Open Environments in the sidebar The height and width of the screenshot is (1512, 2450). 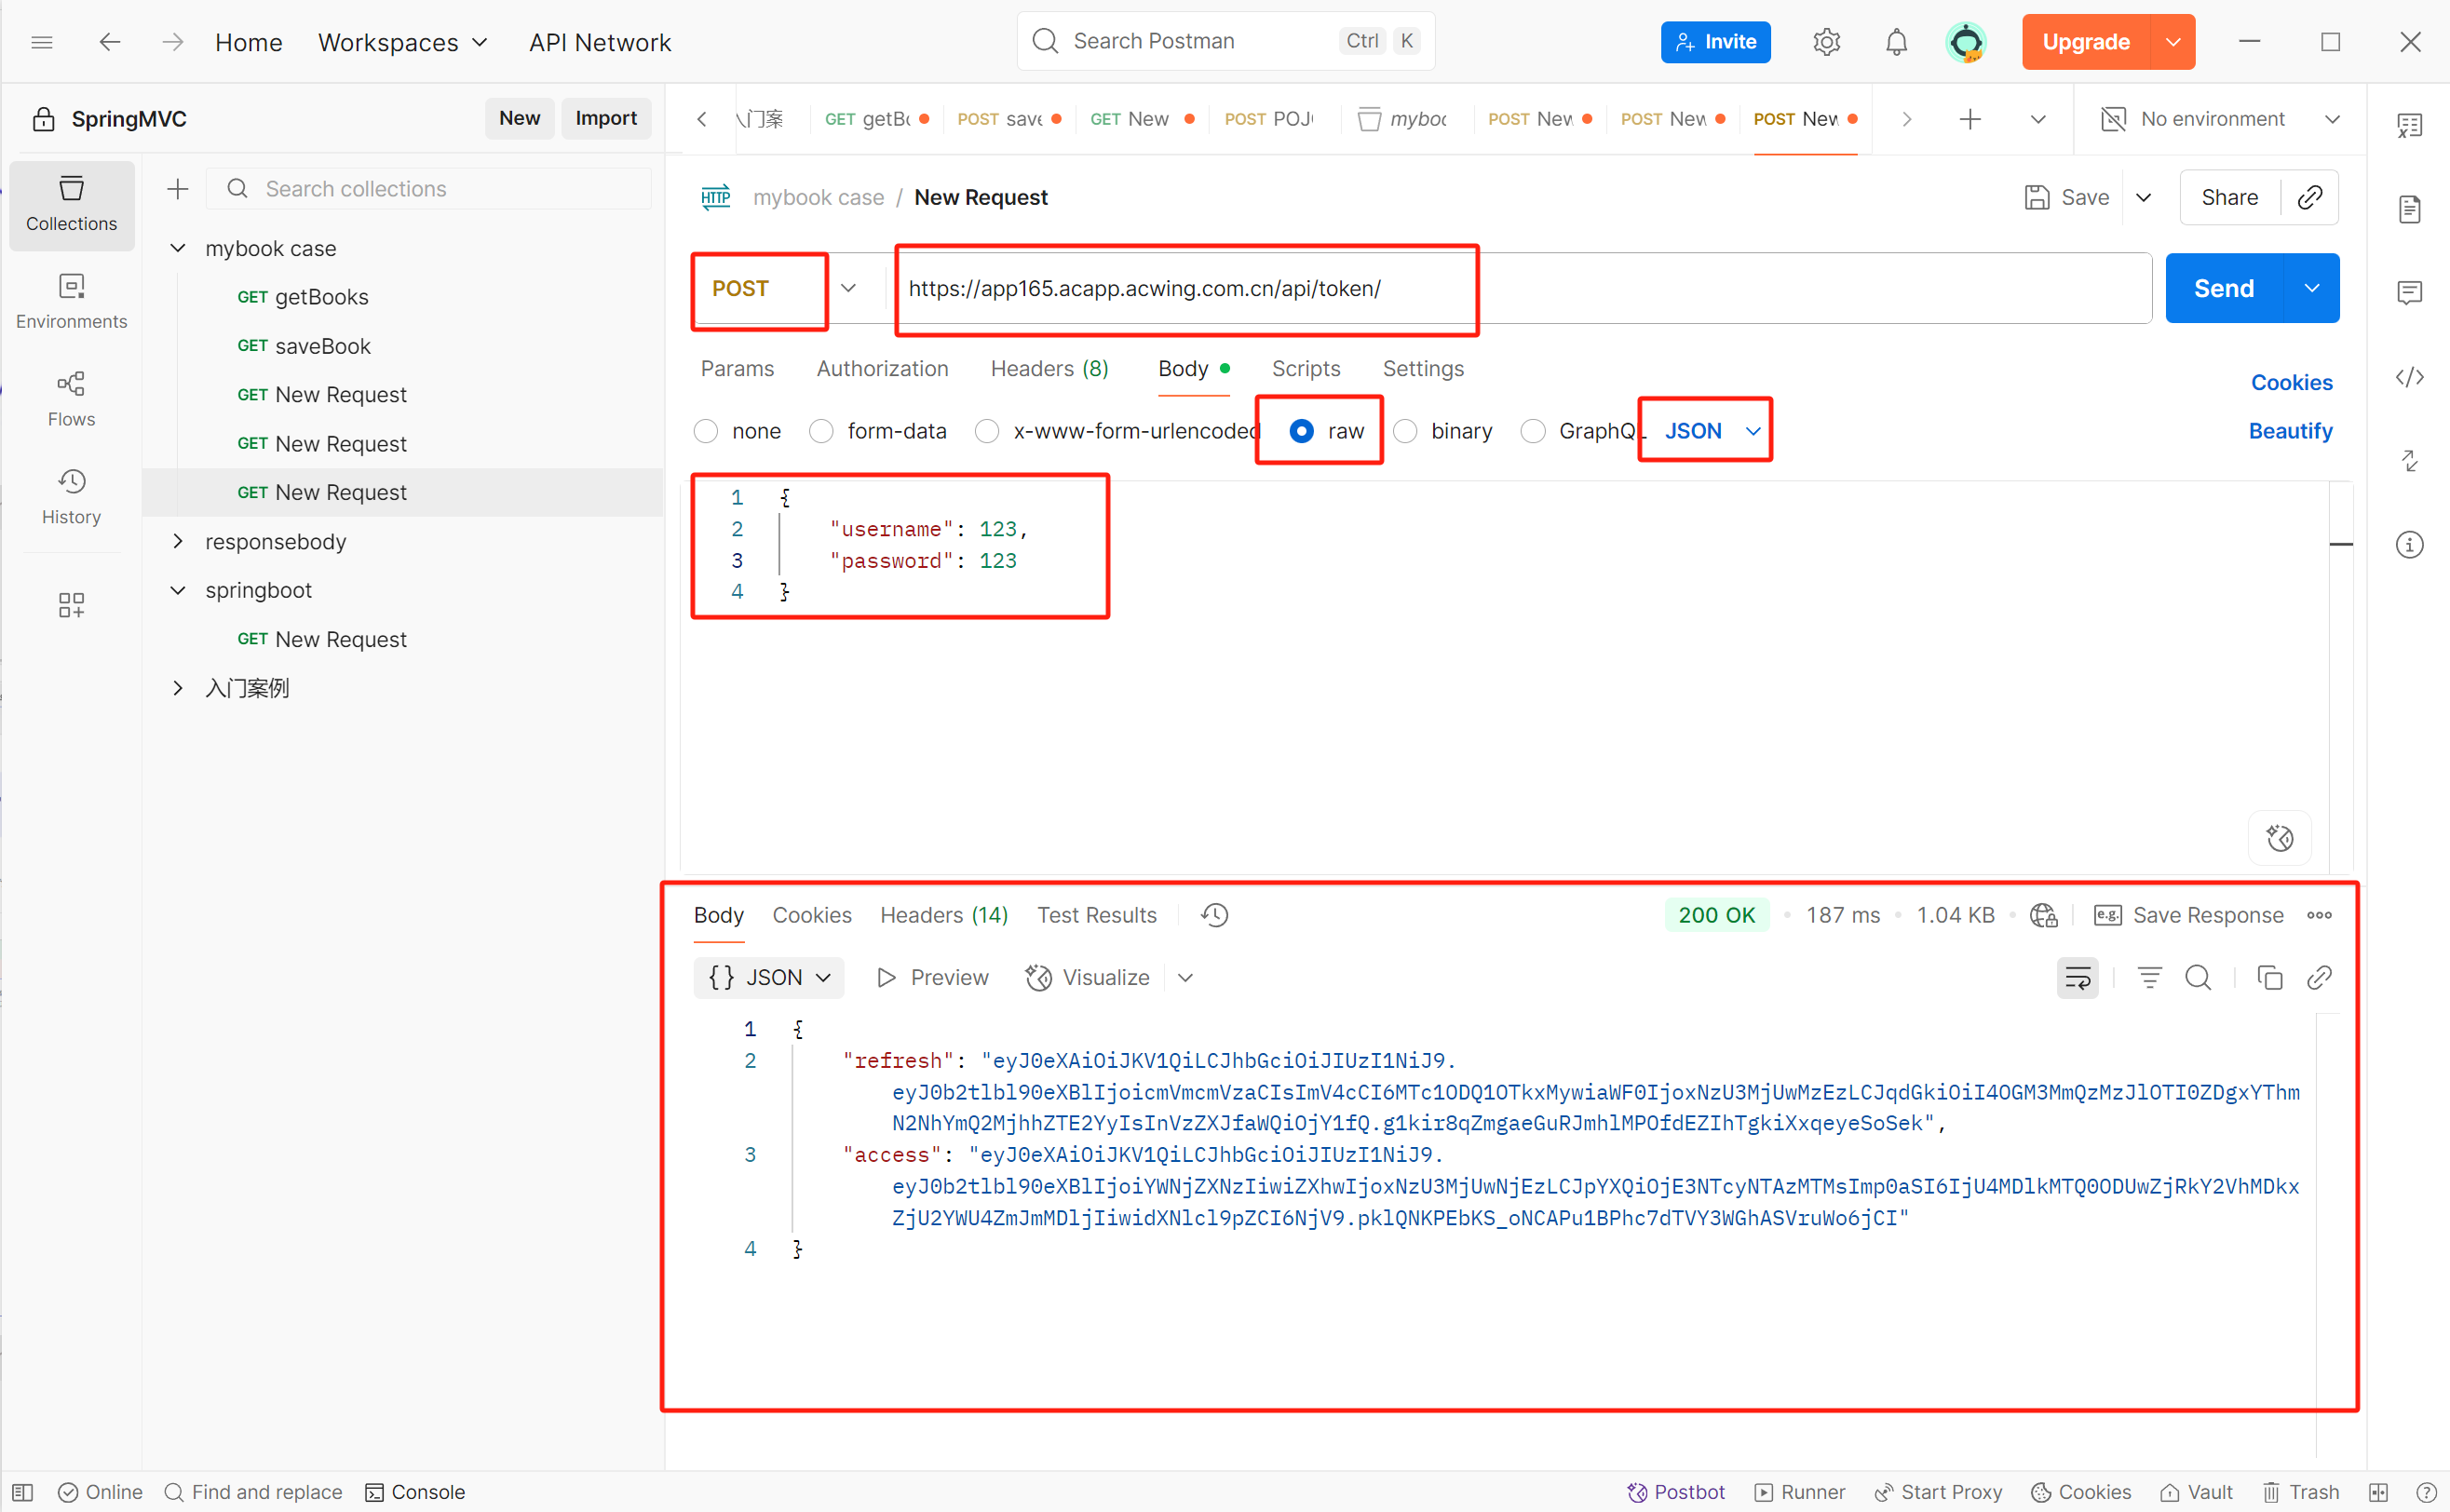click(x=72, y=301)
